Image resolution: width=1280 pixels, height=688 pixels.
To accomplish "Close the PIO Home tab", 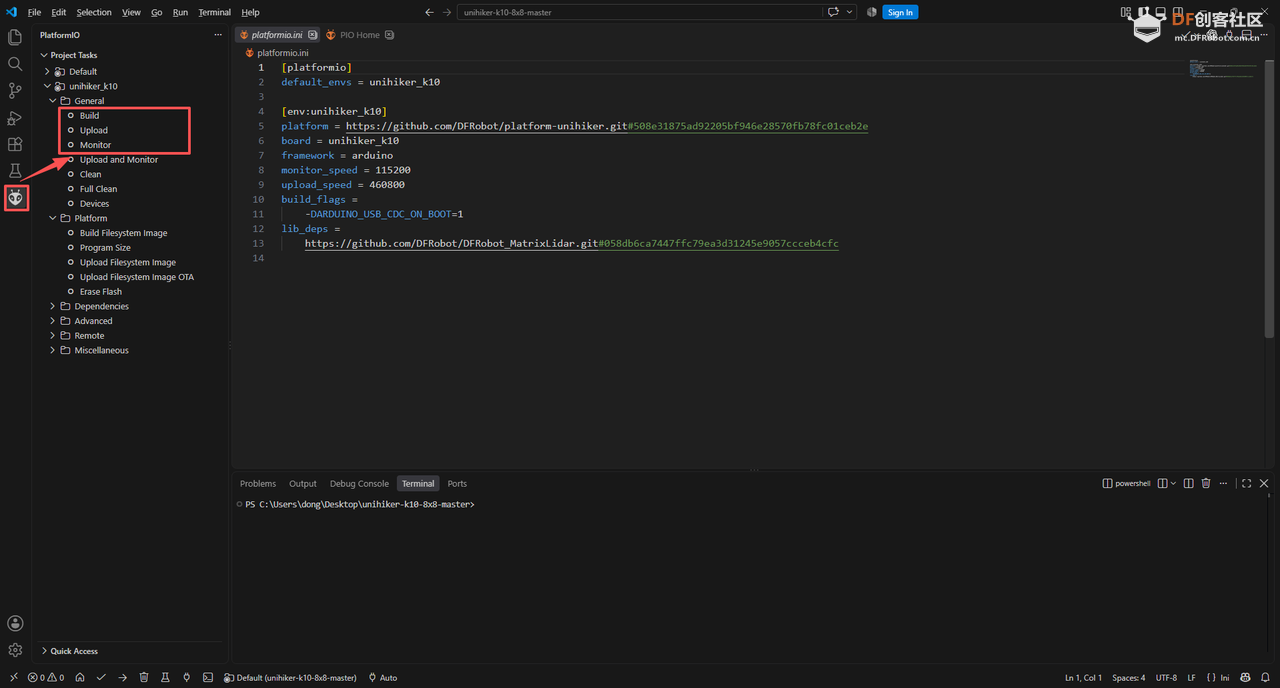I will 389,35.
